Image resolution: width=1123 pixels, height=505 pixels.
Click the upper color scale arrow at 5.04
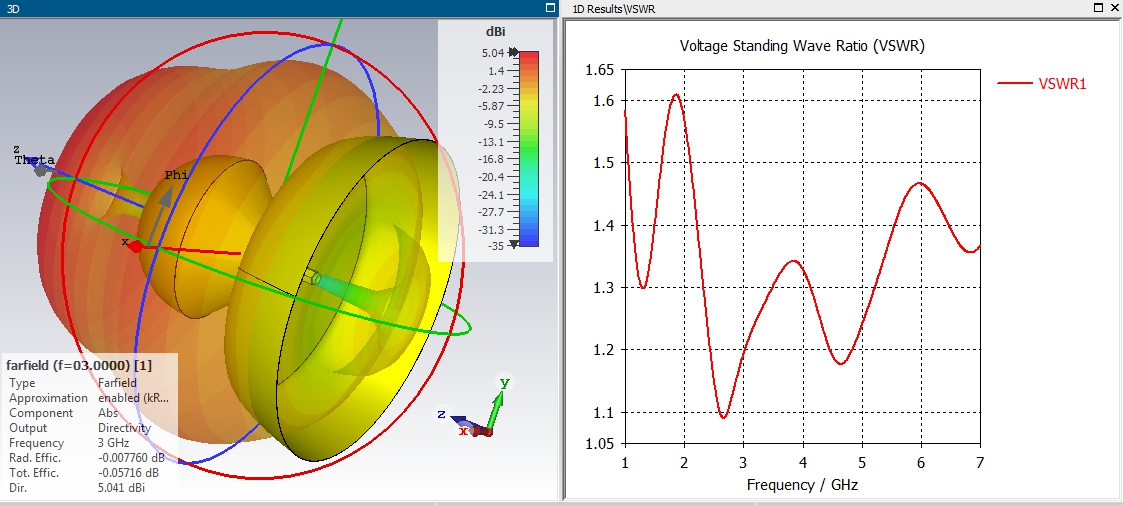pyautogui.click(x=514, y=53)
